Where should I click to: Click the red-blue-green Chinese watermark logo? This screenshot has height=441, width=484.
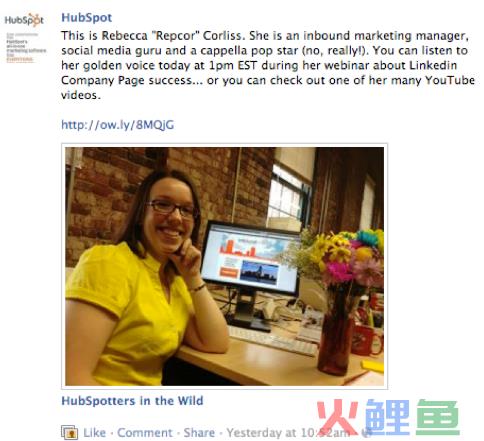[388, 417]
